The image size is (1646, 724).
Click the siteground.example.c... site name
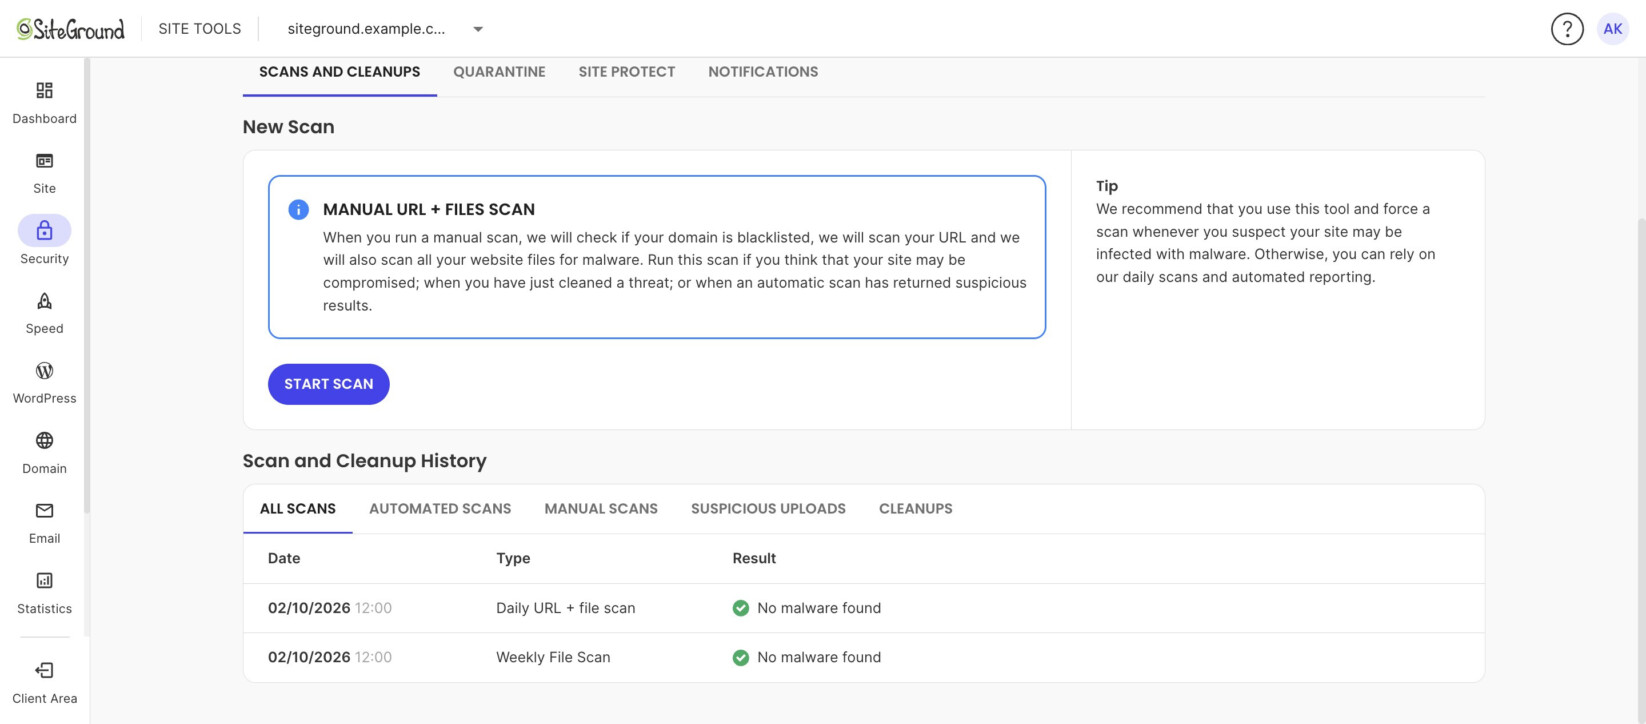tap(366, 29)
